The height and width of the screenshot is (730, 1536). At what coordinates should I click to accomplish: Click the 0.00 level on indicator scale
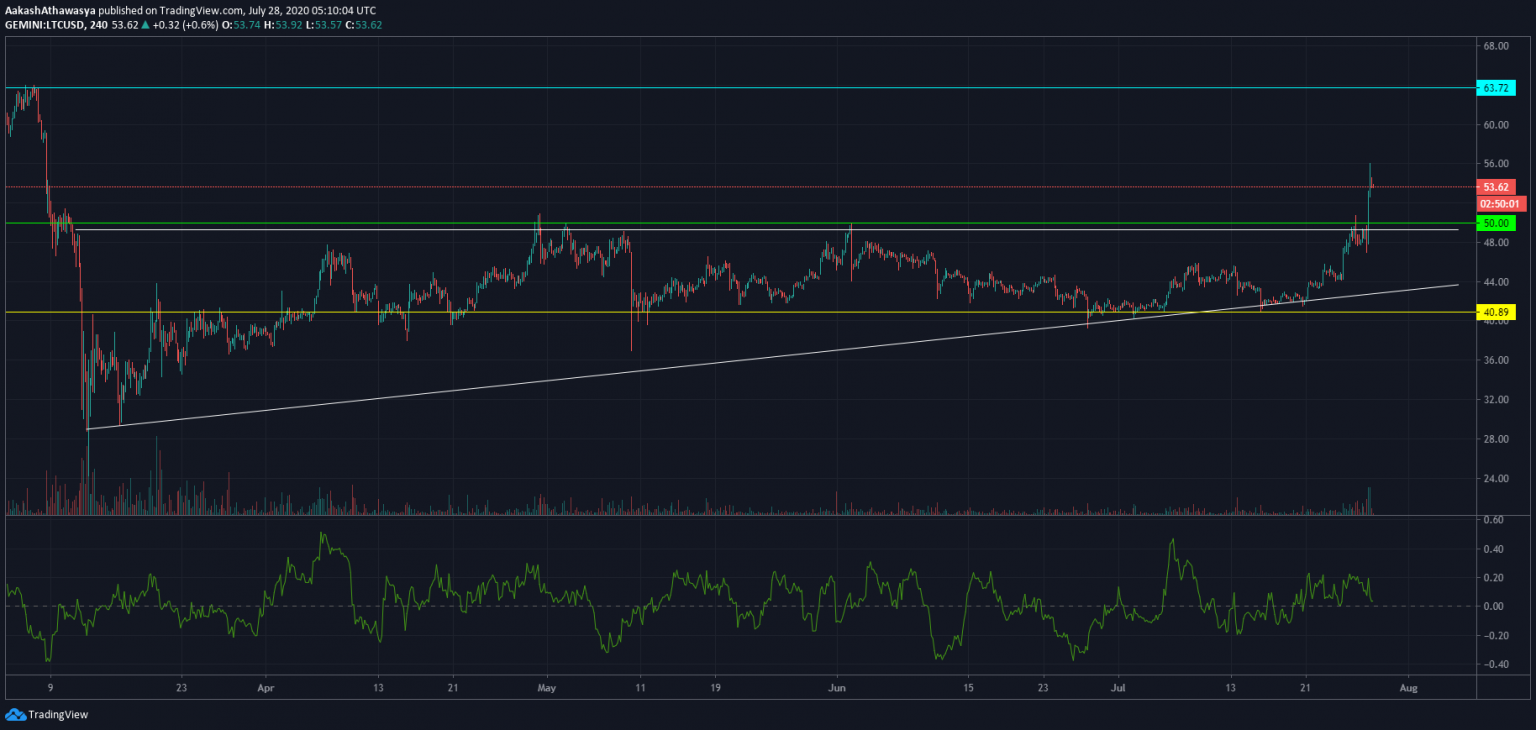pyautogui.click(x=1493, y=606)
